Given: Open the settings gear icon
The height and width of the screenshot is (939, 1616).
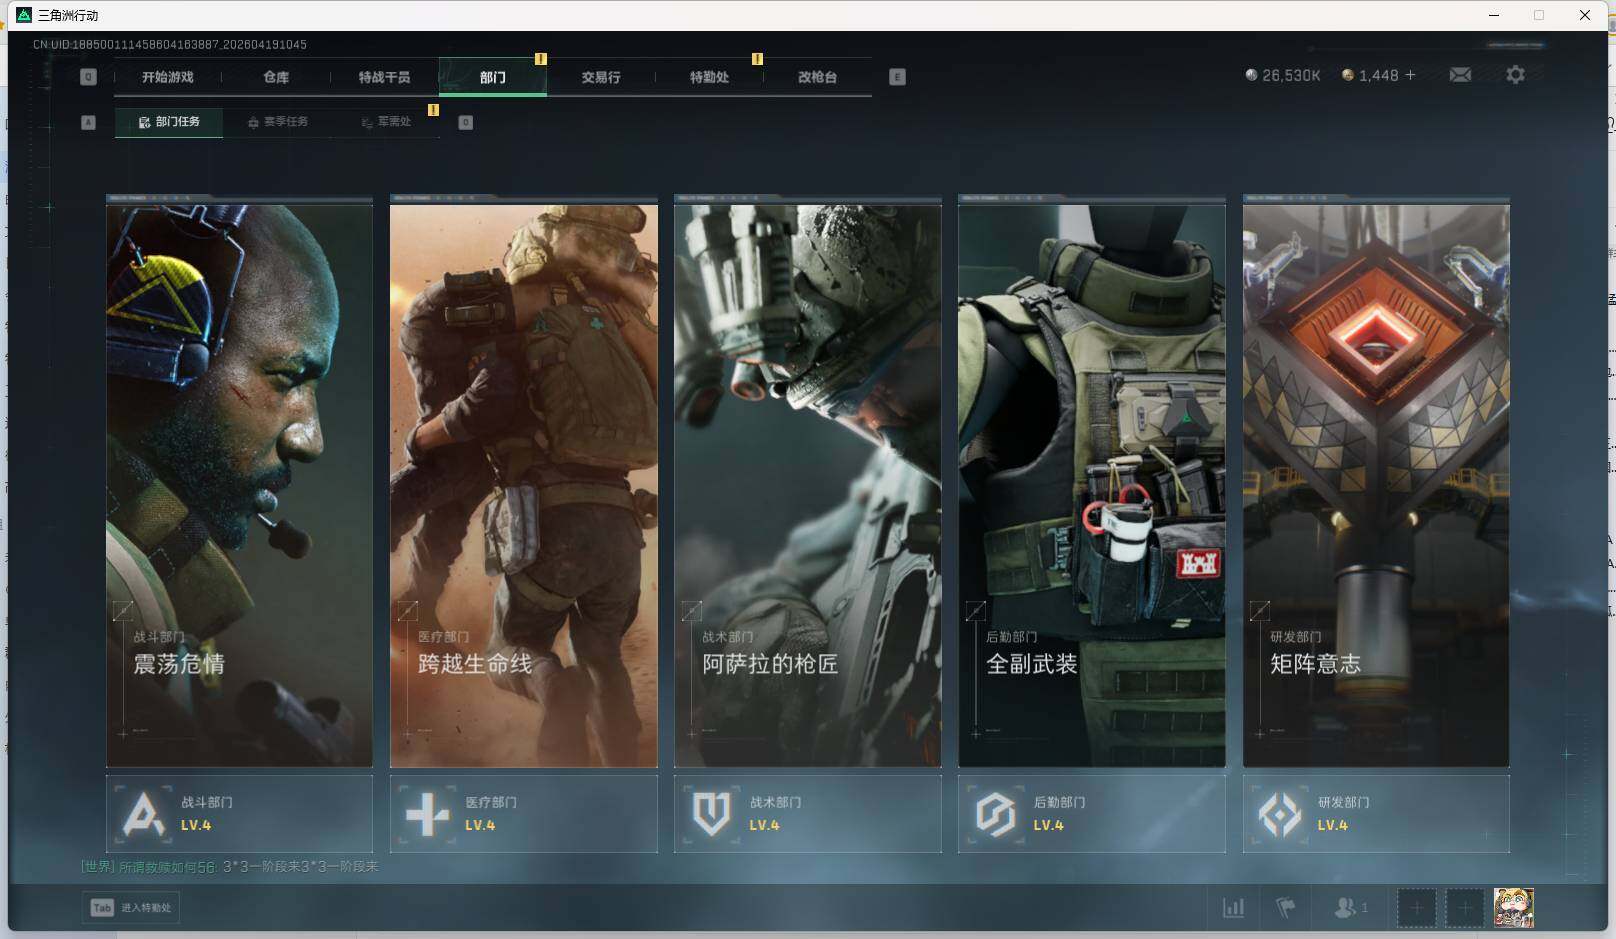Looking at the screenshot, I should pyautogui.click(x=1515, y=75).
